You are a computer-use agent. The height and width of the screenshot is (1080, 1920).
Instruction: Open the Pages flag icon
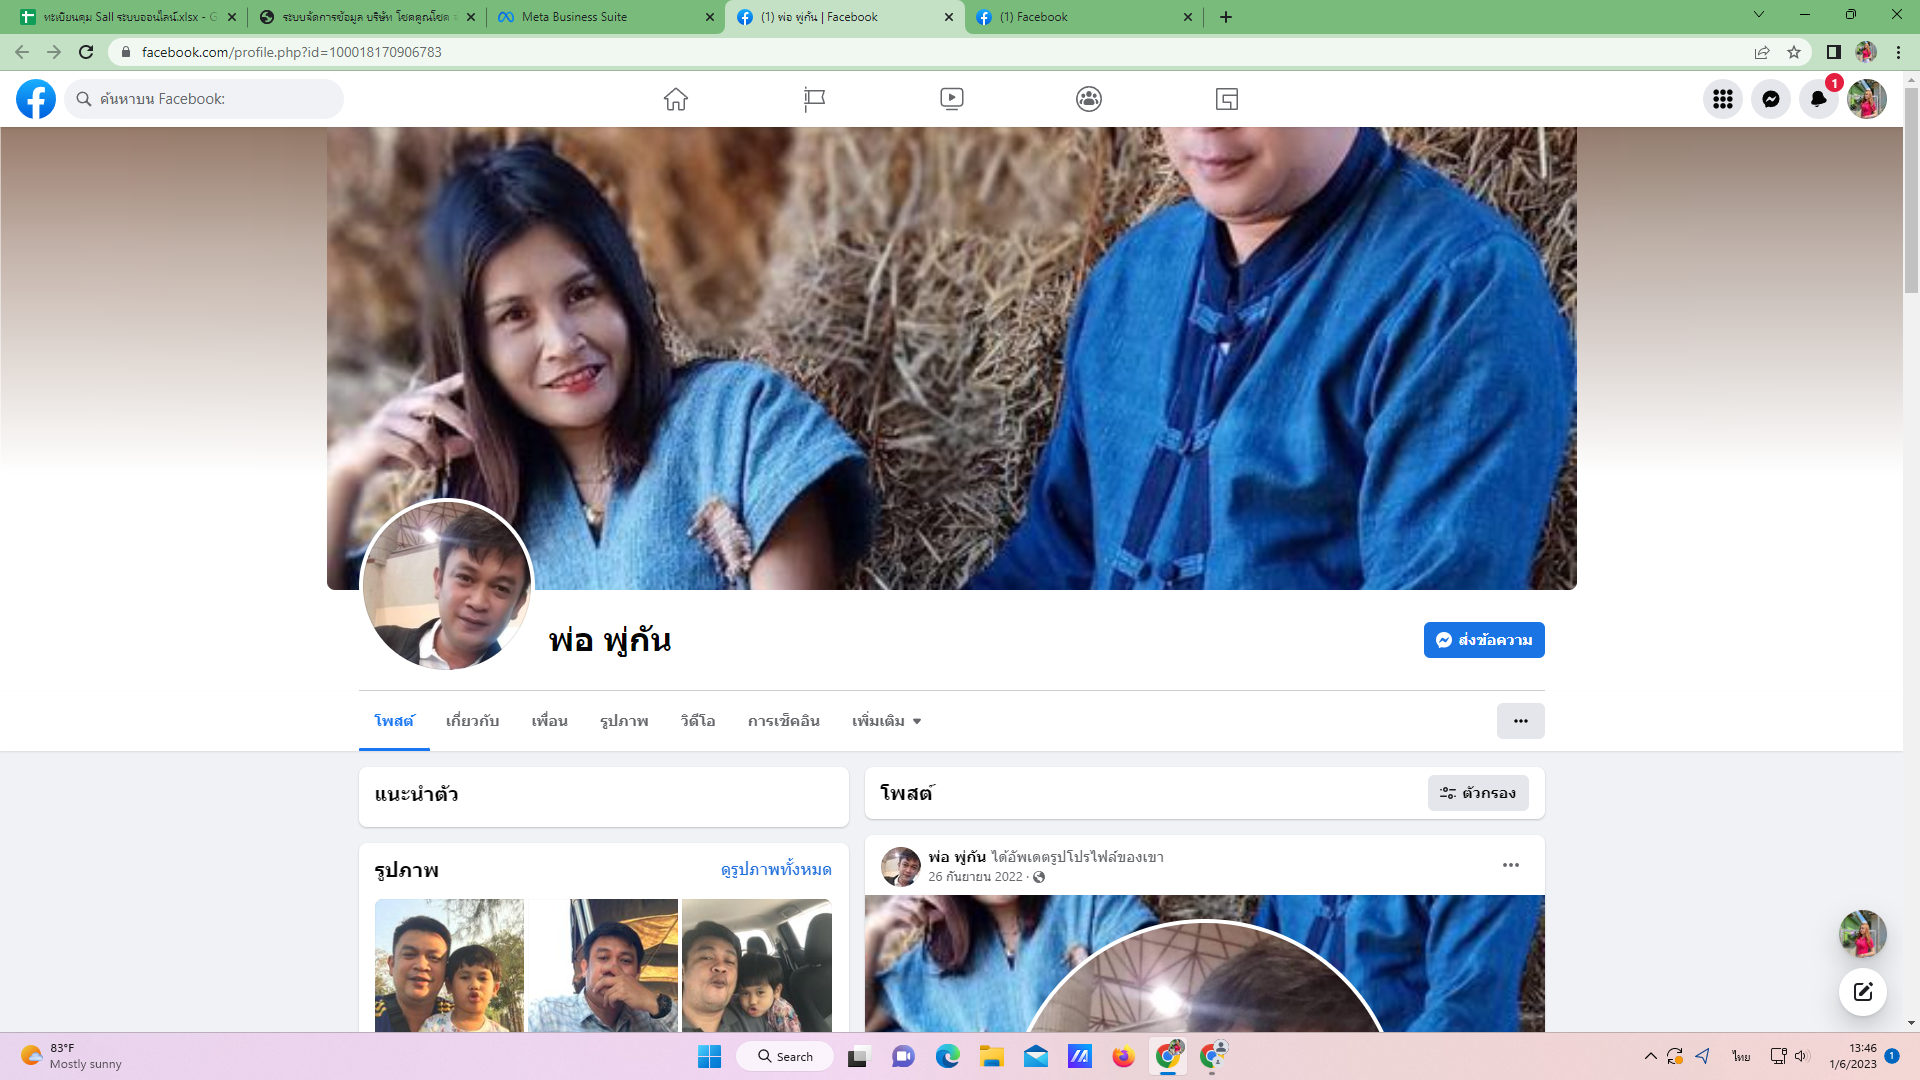[814, 99]
